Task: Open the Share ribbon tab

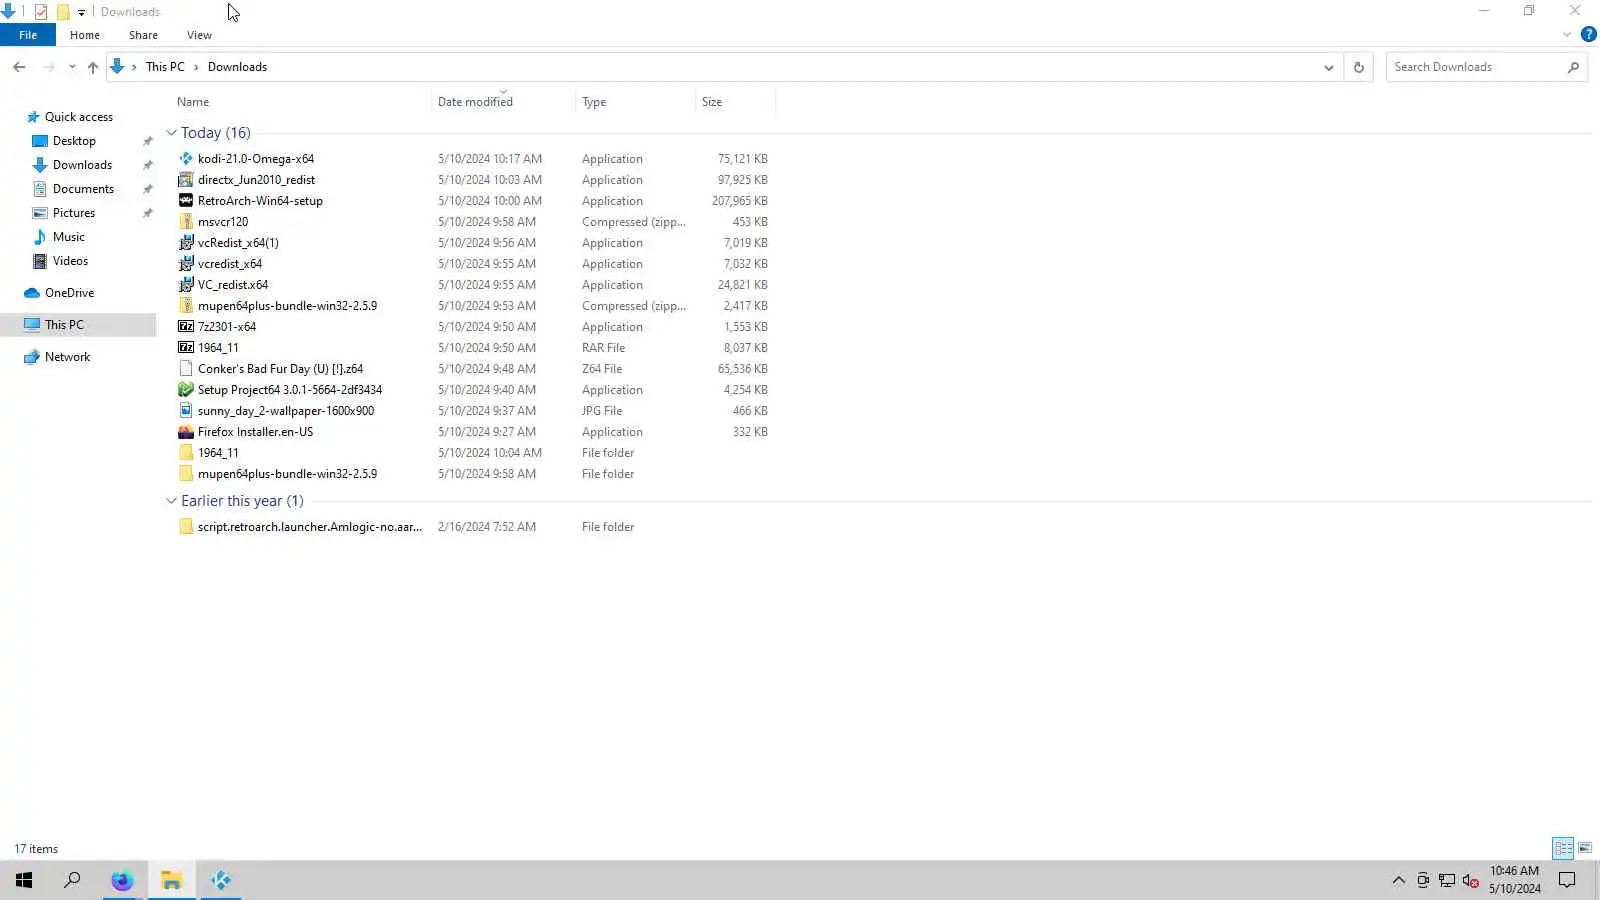Action: [x=143, y=35]
